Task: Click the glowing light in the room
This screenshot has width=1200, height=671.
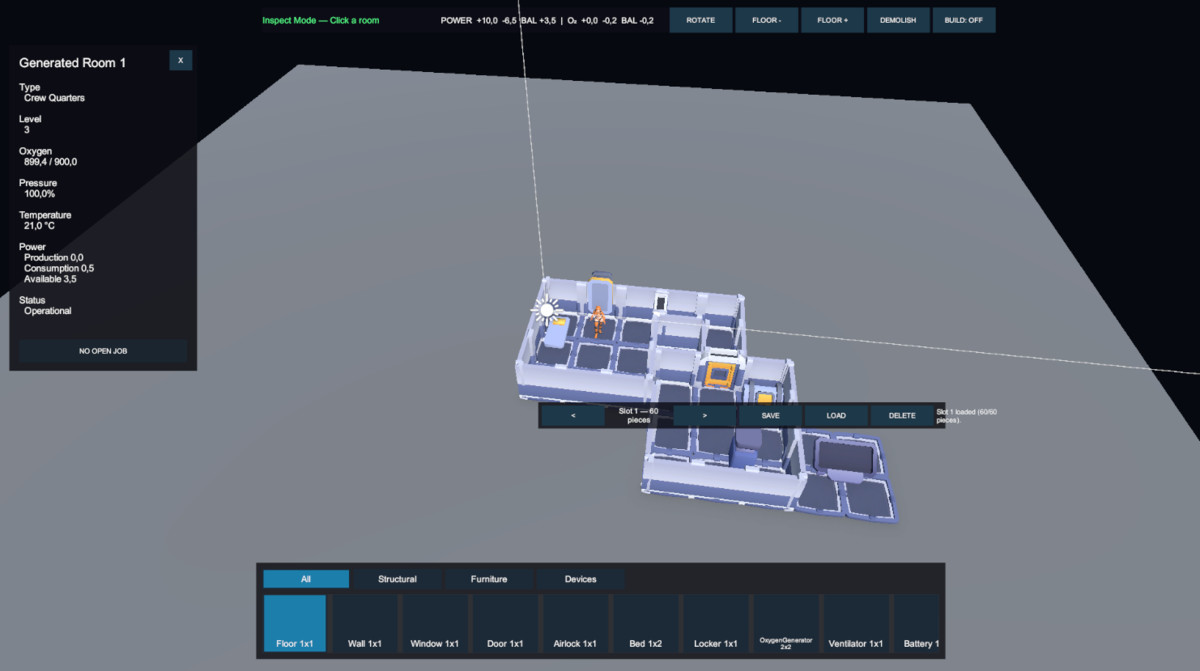Action: point(546,310)
